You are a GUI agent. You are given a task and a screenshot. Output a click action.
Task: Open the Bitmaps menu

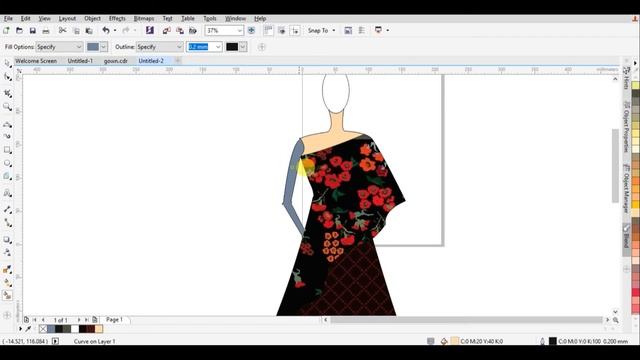144,19
